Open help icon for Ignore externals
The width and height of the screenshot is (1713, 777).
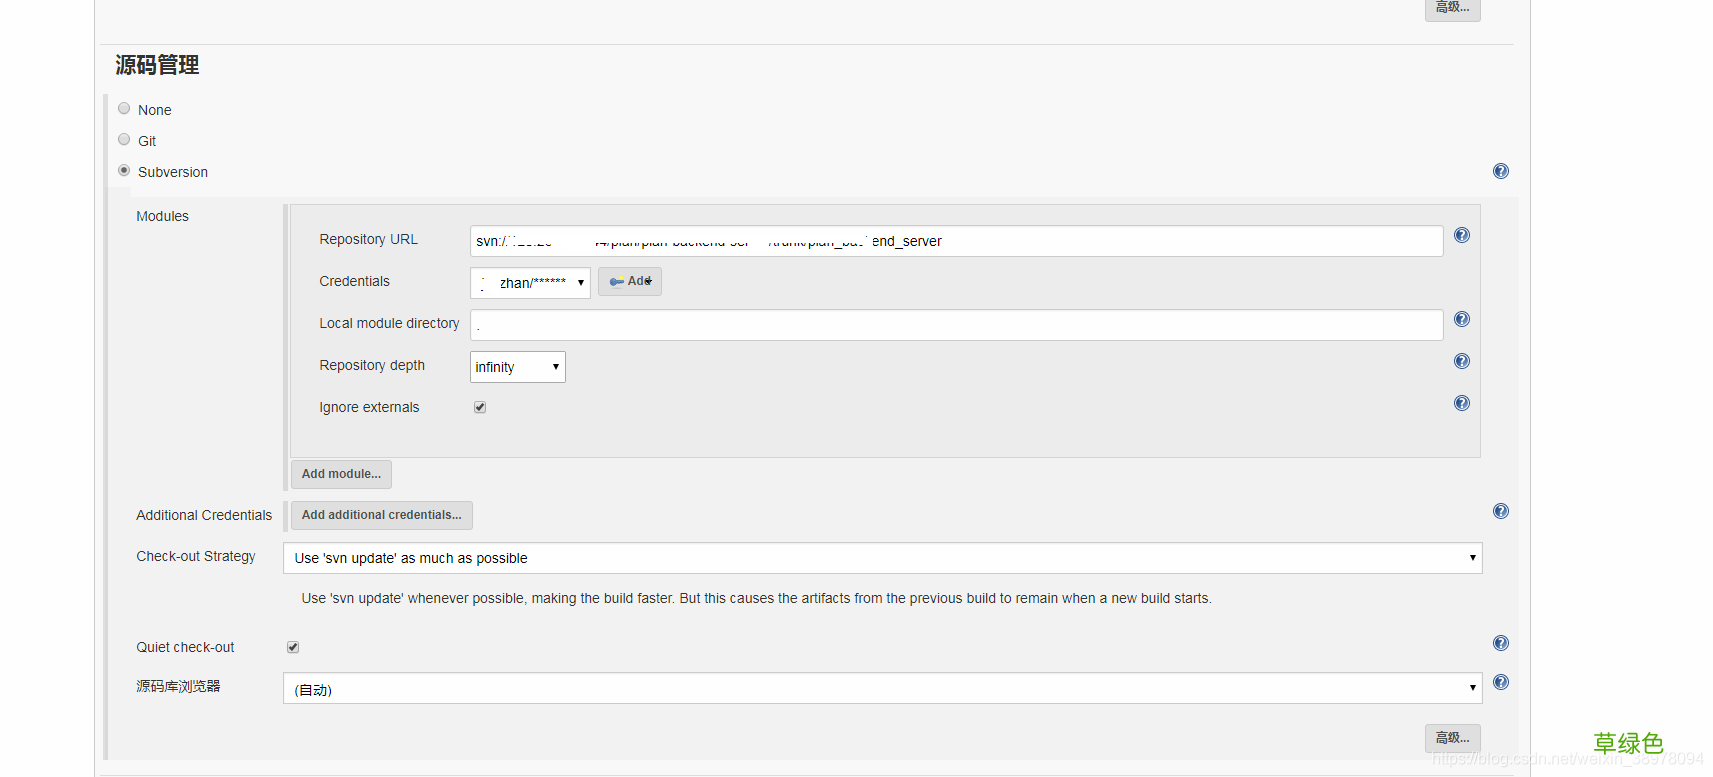click(x=1461, y=403)
